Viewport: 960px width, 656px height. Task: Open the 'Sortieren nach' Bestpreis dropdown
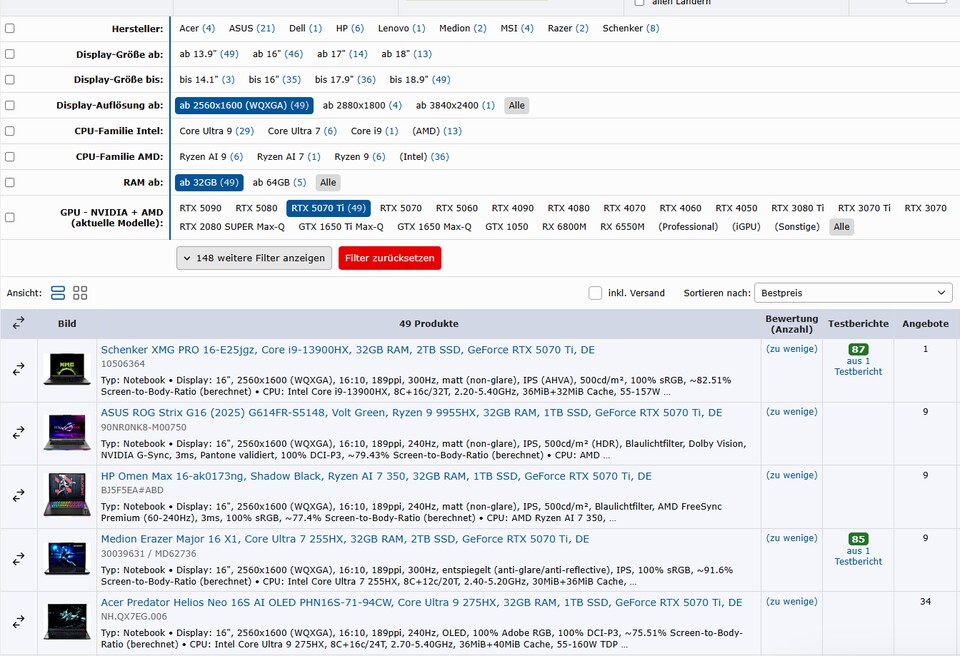click(853, 293)
